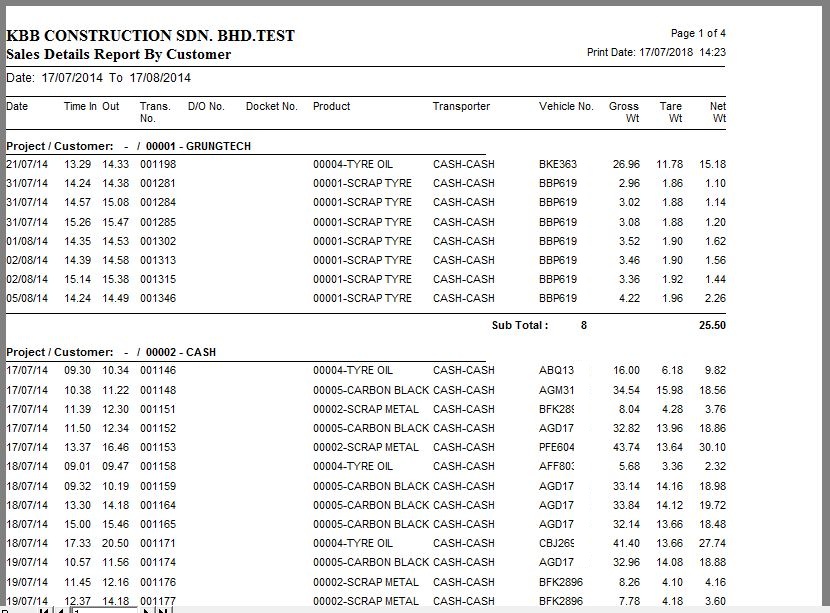This screenshot has width=830, height=613.
Task: Click the 'Transporter' column header
Action: 461,106
